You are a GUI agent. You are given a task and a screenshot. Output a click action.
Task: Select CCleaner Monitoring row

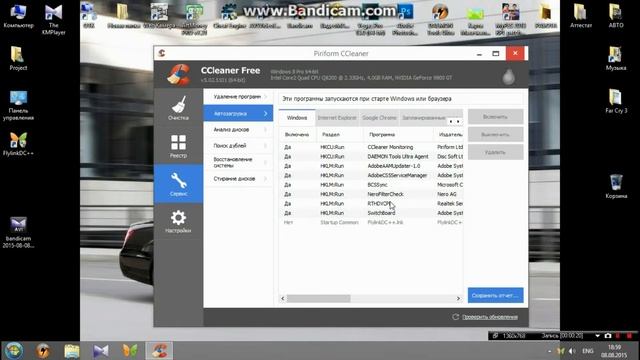click(x=371, y=147)
